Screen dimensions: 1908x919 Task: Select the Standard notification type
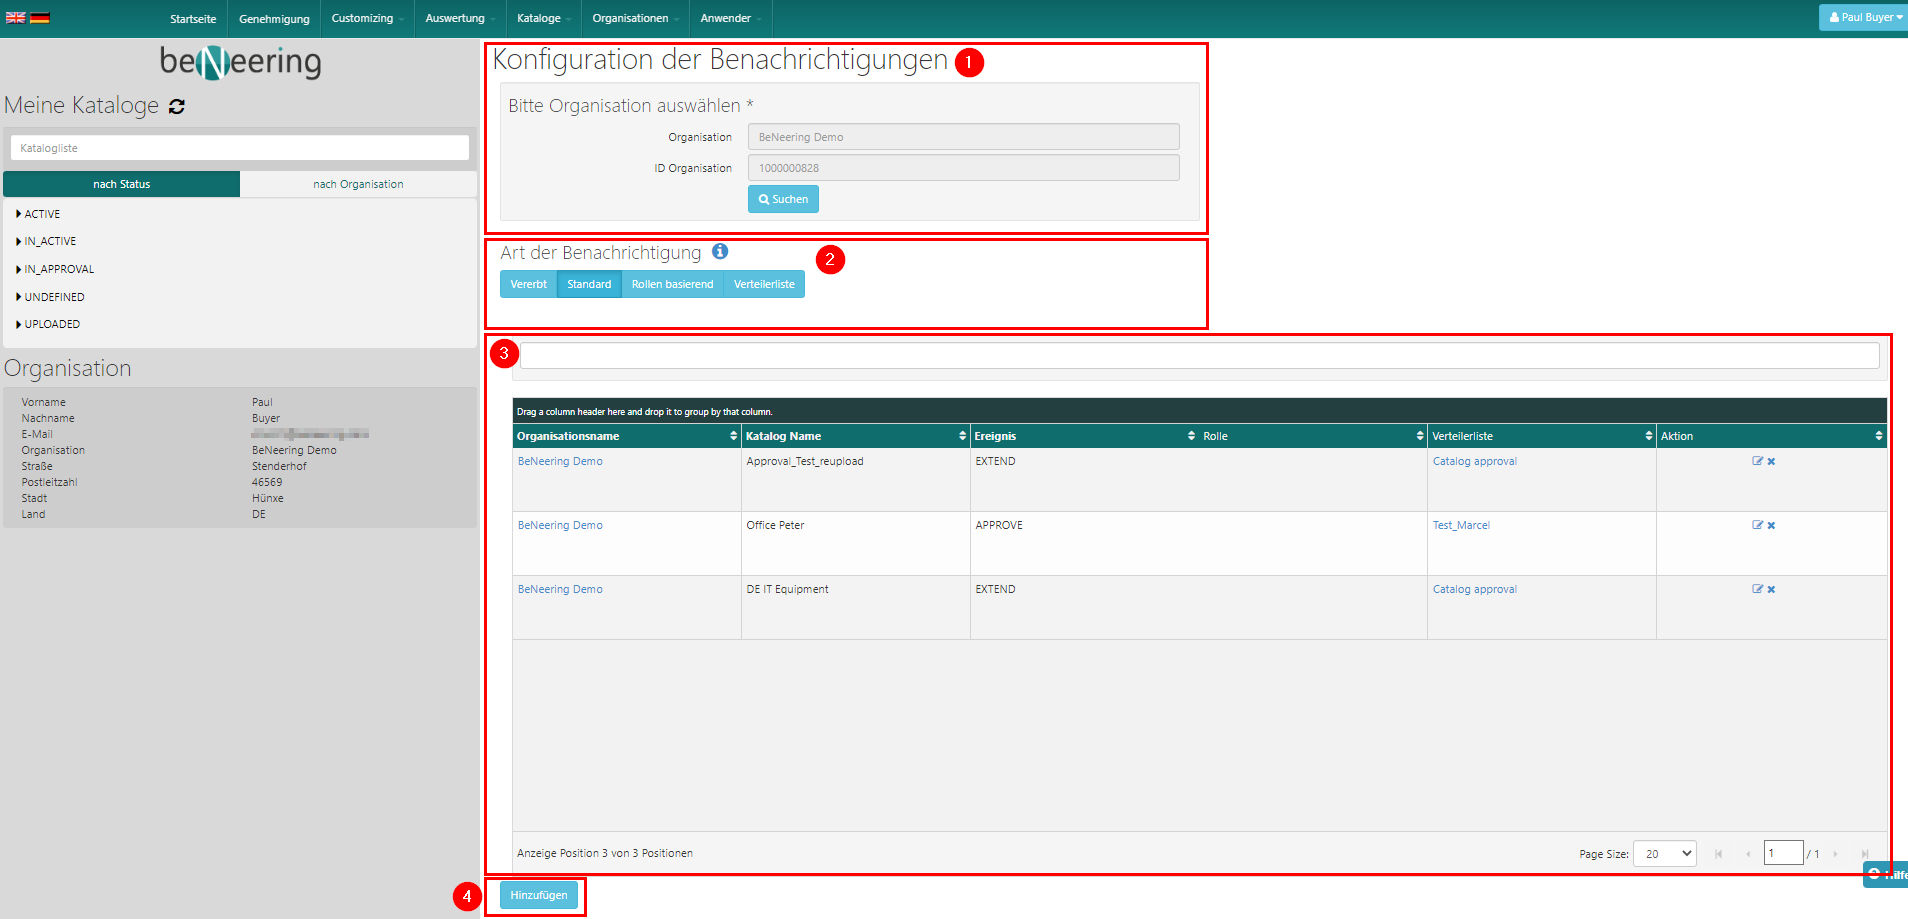589,284
